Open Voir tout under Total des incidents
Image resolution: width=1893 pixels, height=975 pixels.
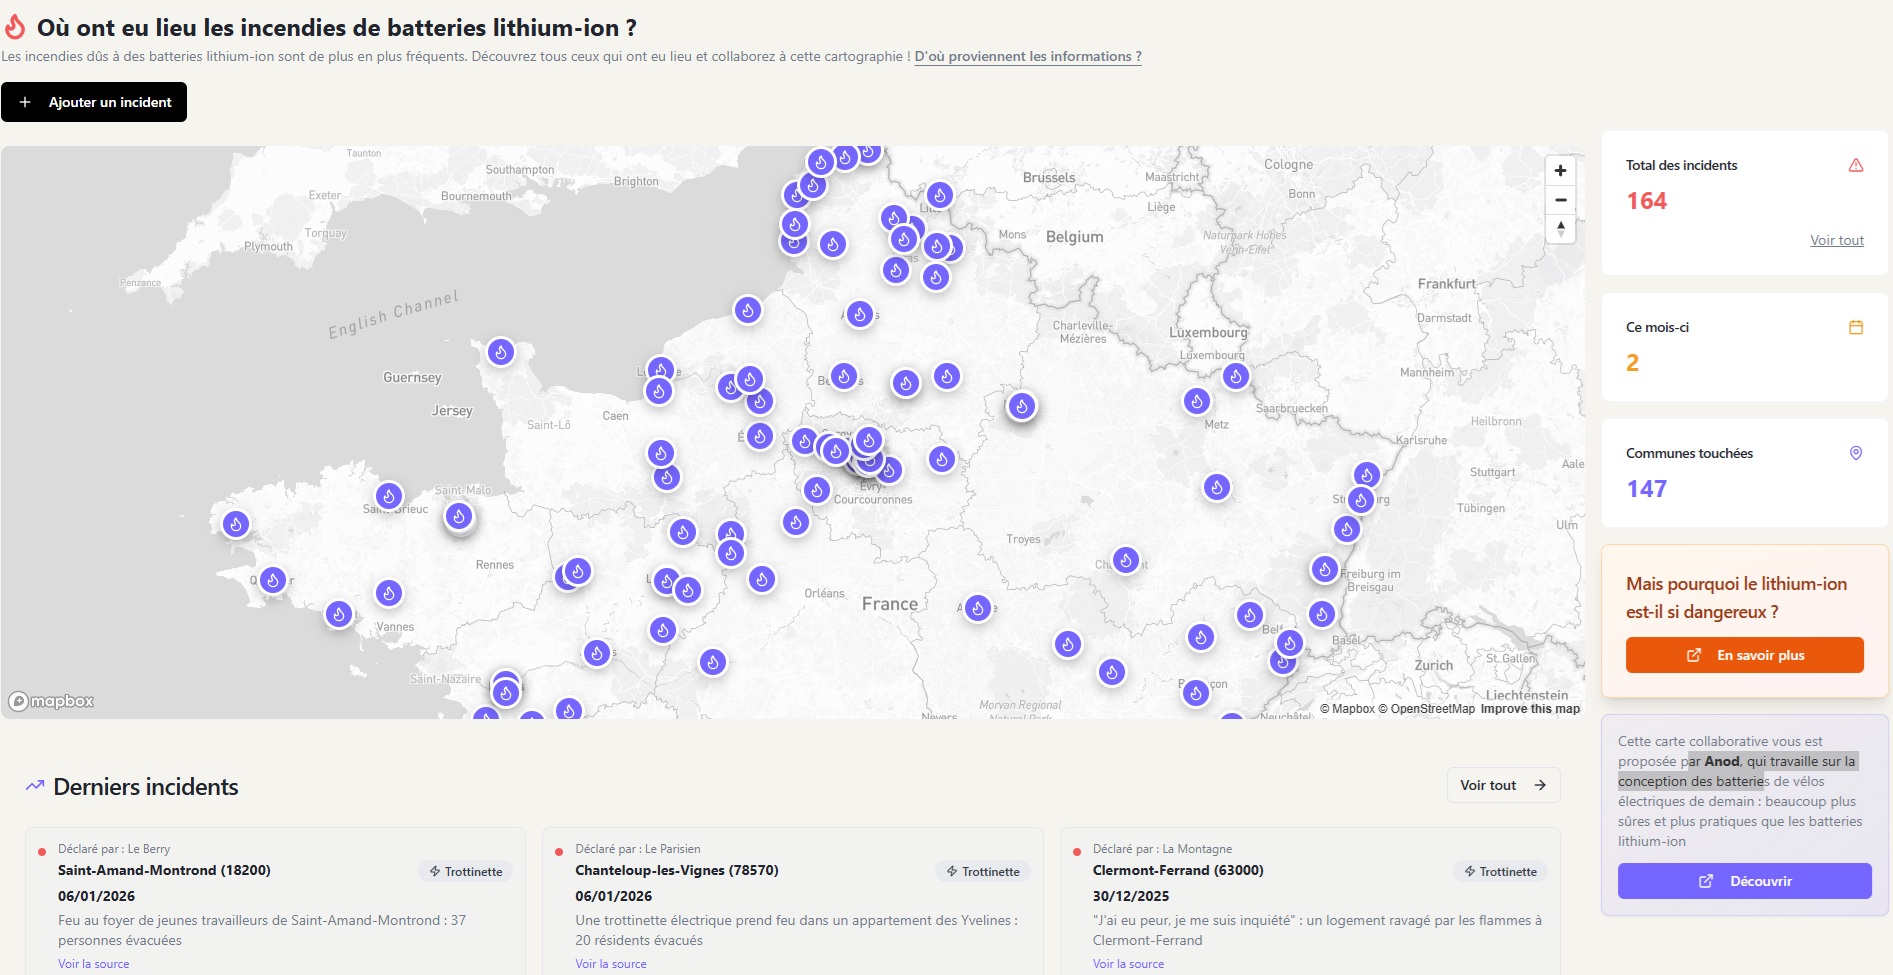[x=1836, y=240]
